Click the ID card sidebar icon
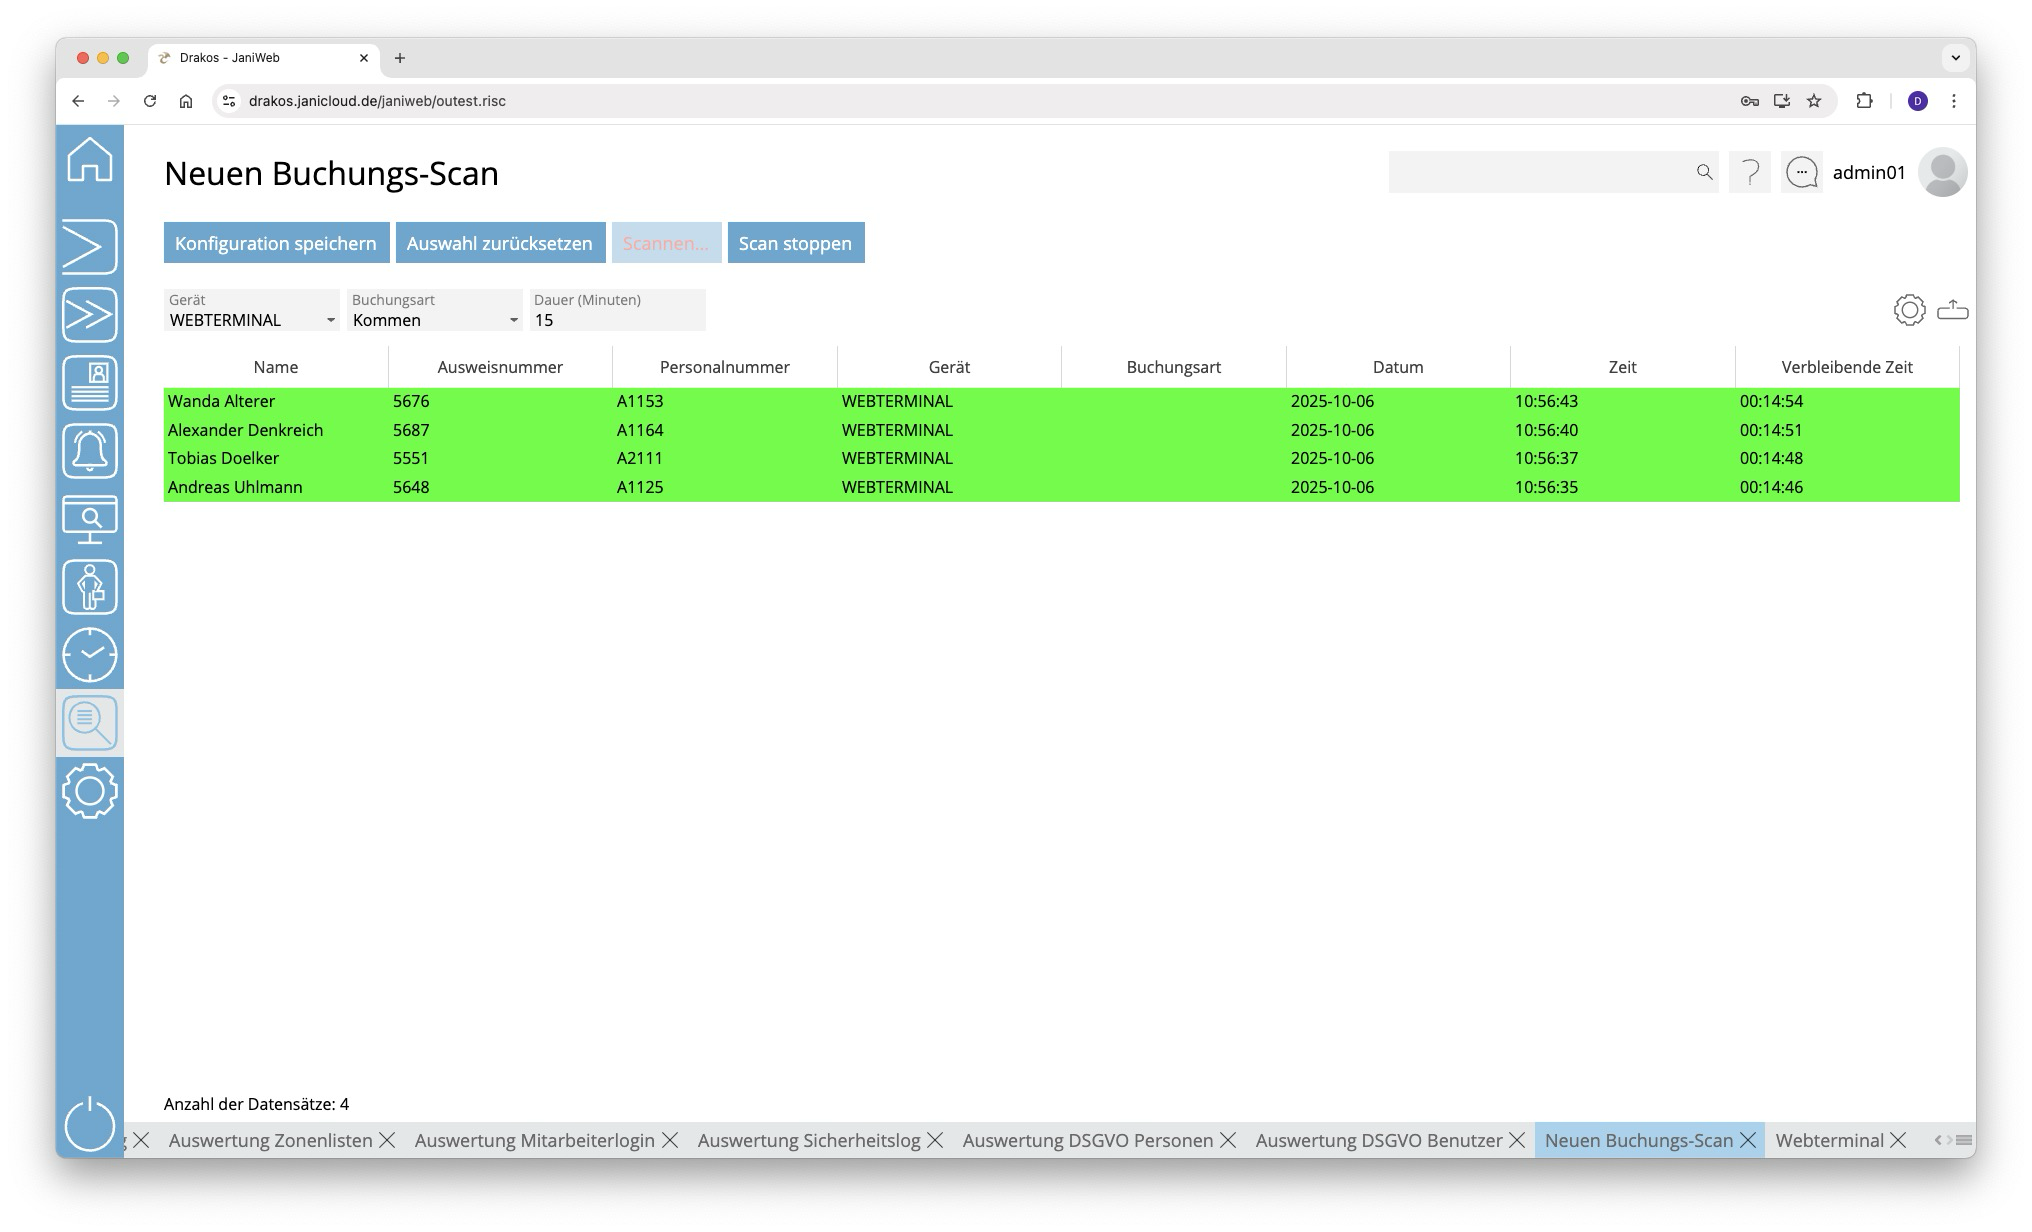 tap(90, 383)
